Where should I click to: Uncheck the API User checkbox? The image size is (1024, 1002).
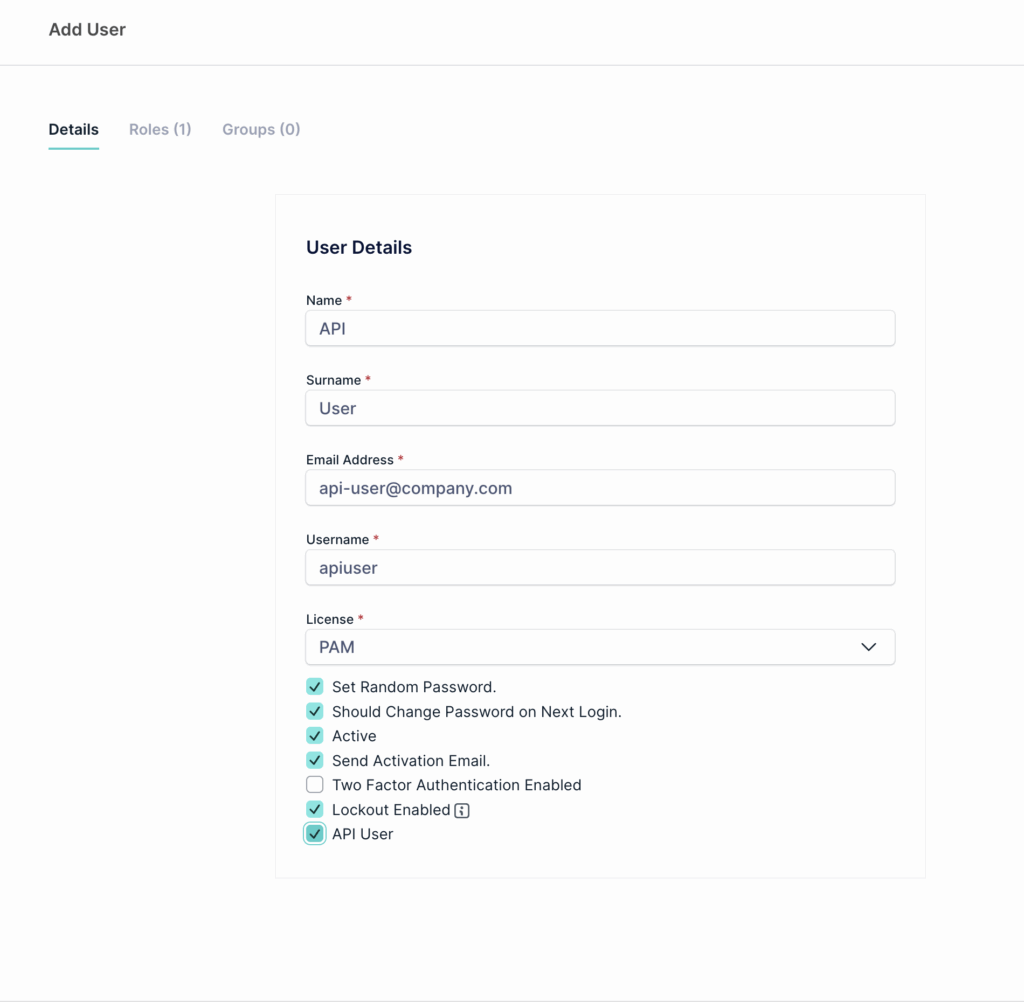315,833
